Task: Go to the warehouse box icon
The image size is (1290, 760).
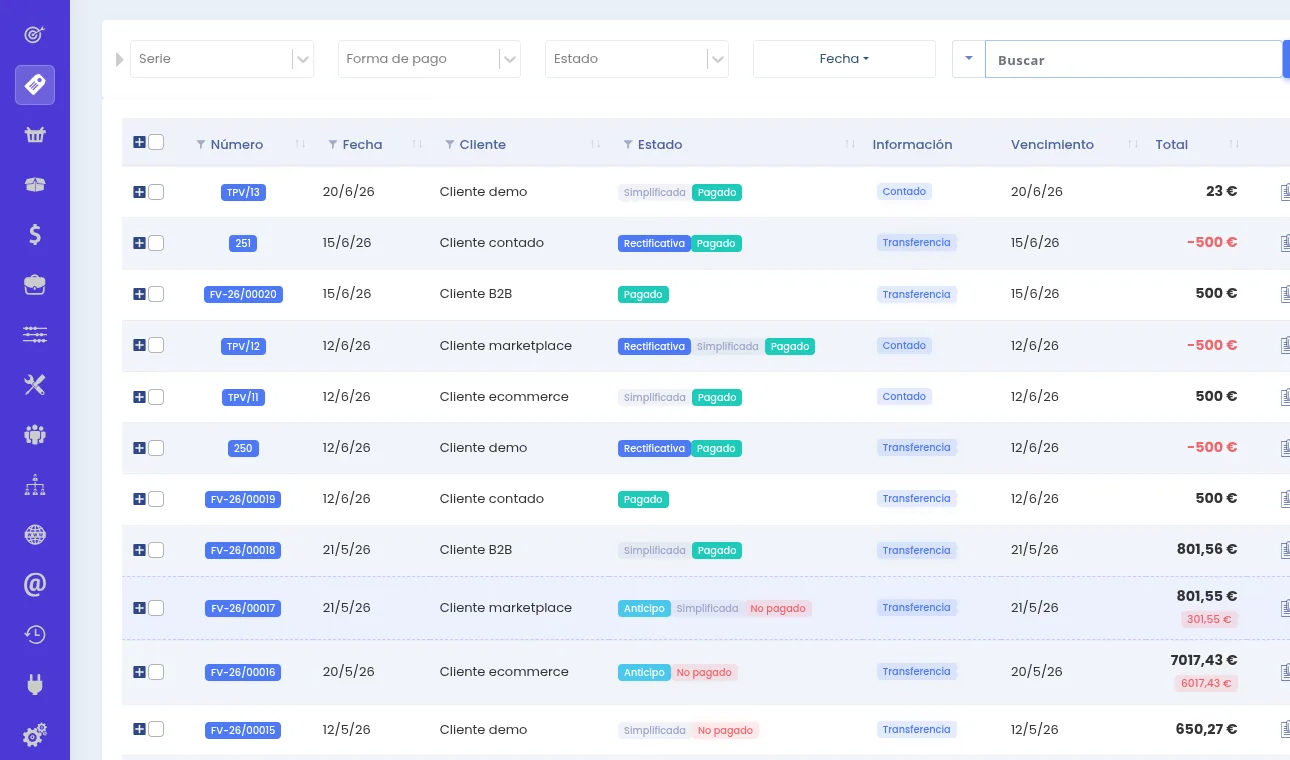Action: (x=35, y=185)
